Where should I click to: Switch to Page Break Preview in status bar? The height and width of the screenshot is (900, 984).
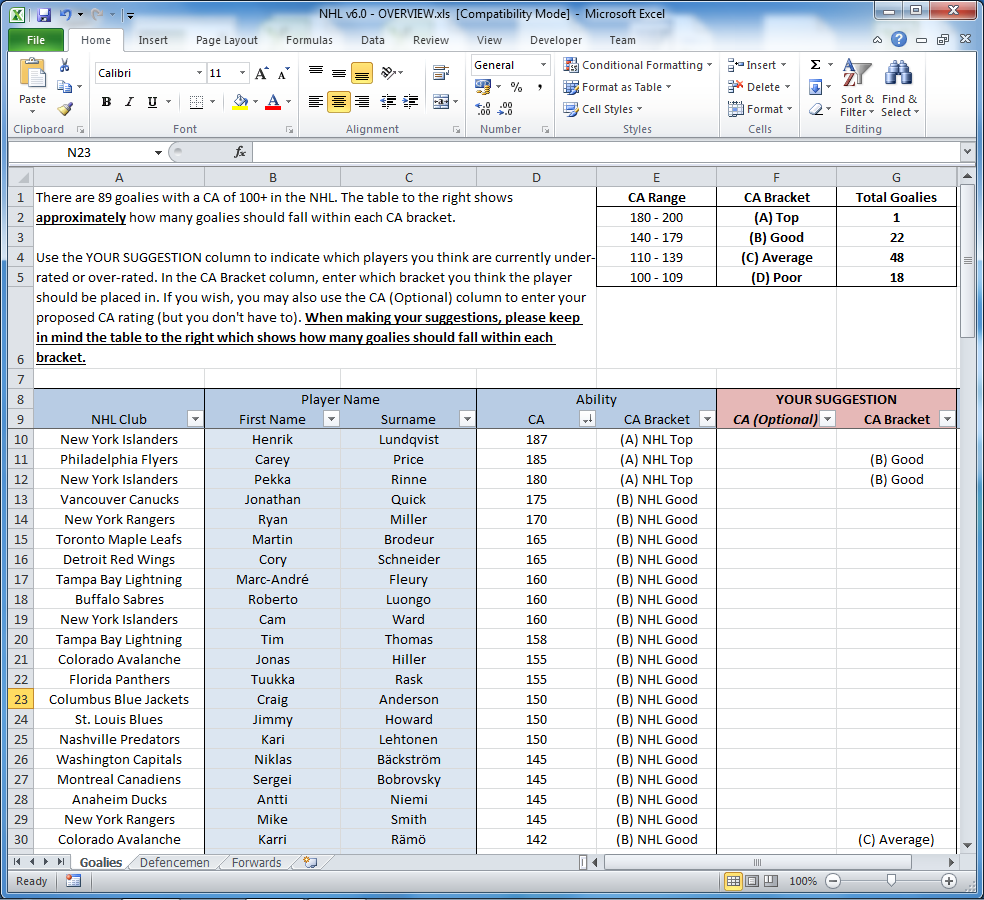pyautogui.click(x=771, y=881)
